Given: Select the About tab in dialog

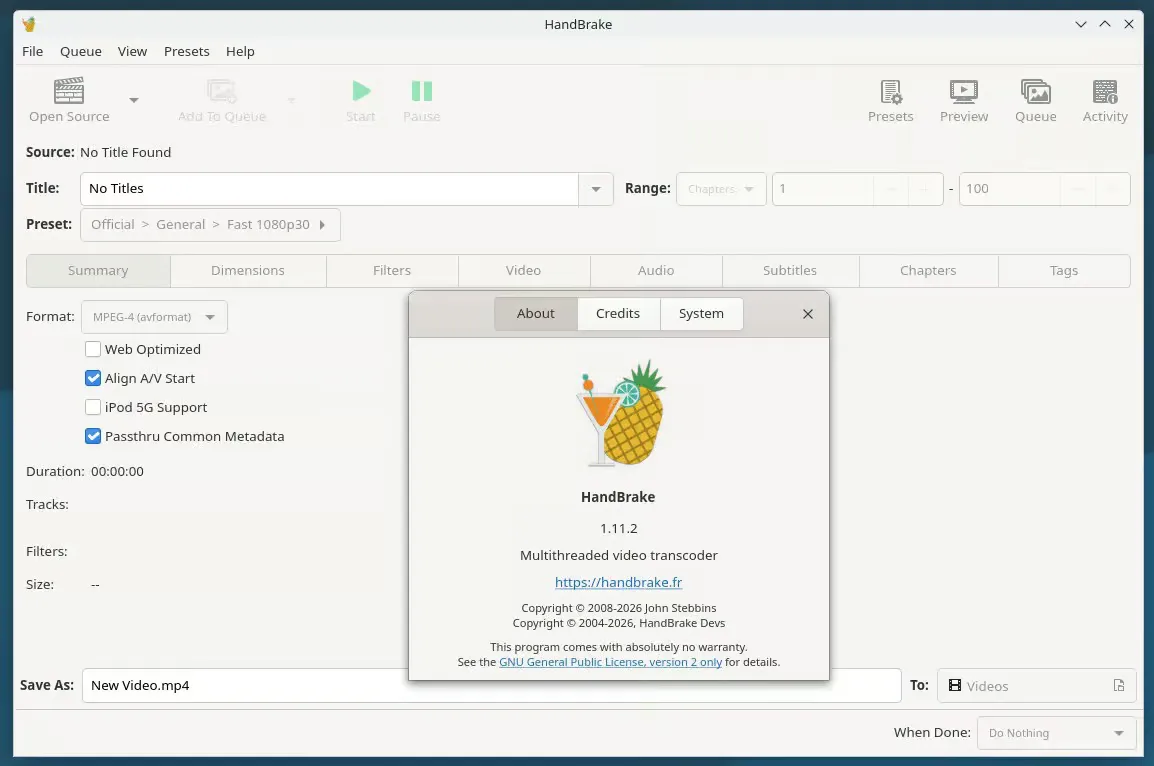Looking at the screenshot, I should pyautogui.click(x=536, y=313).
